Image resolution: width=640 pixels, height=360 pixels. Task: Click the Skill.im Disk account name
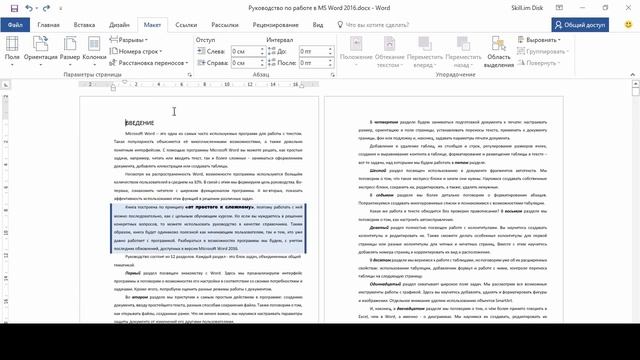pyautogui.click(x=527, y=8)
